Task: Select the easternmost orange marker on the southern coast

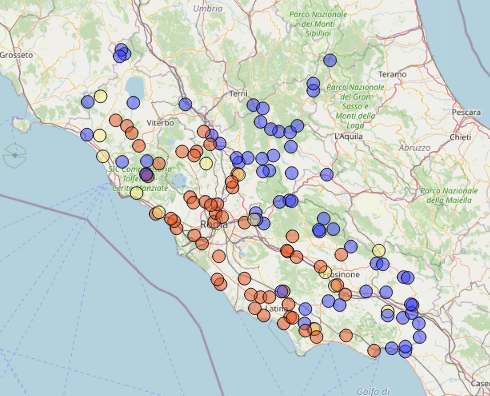Action: click(x=374, y=351)
